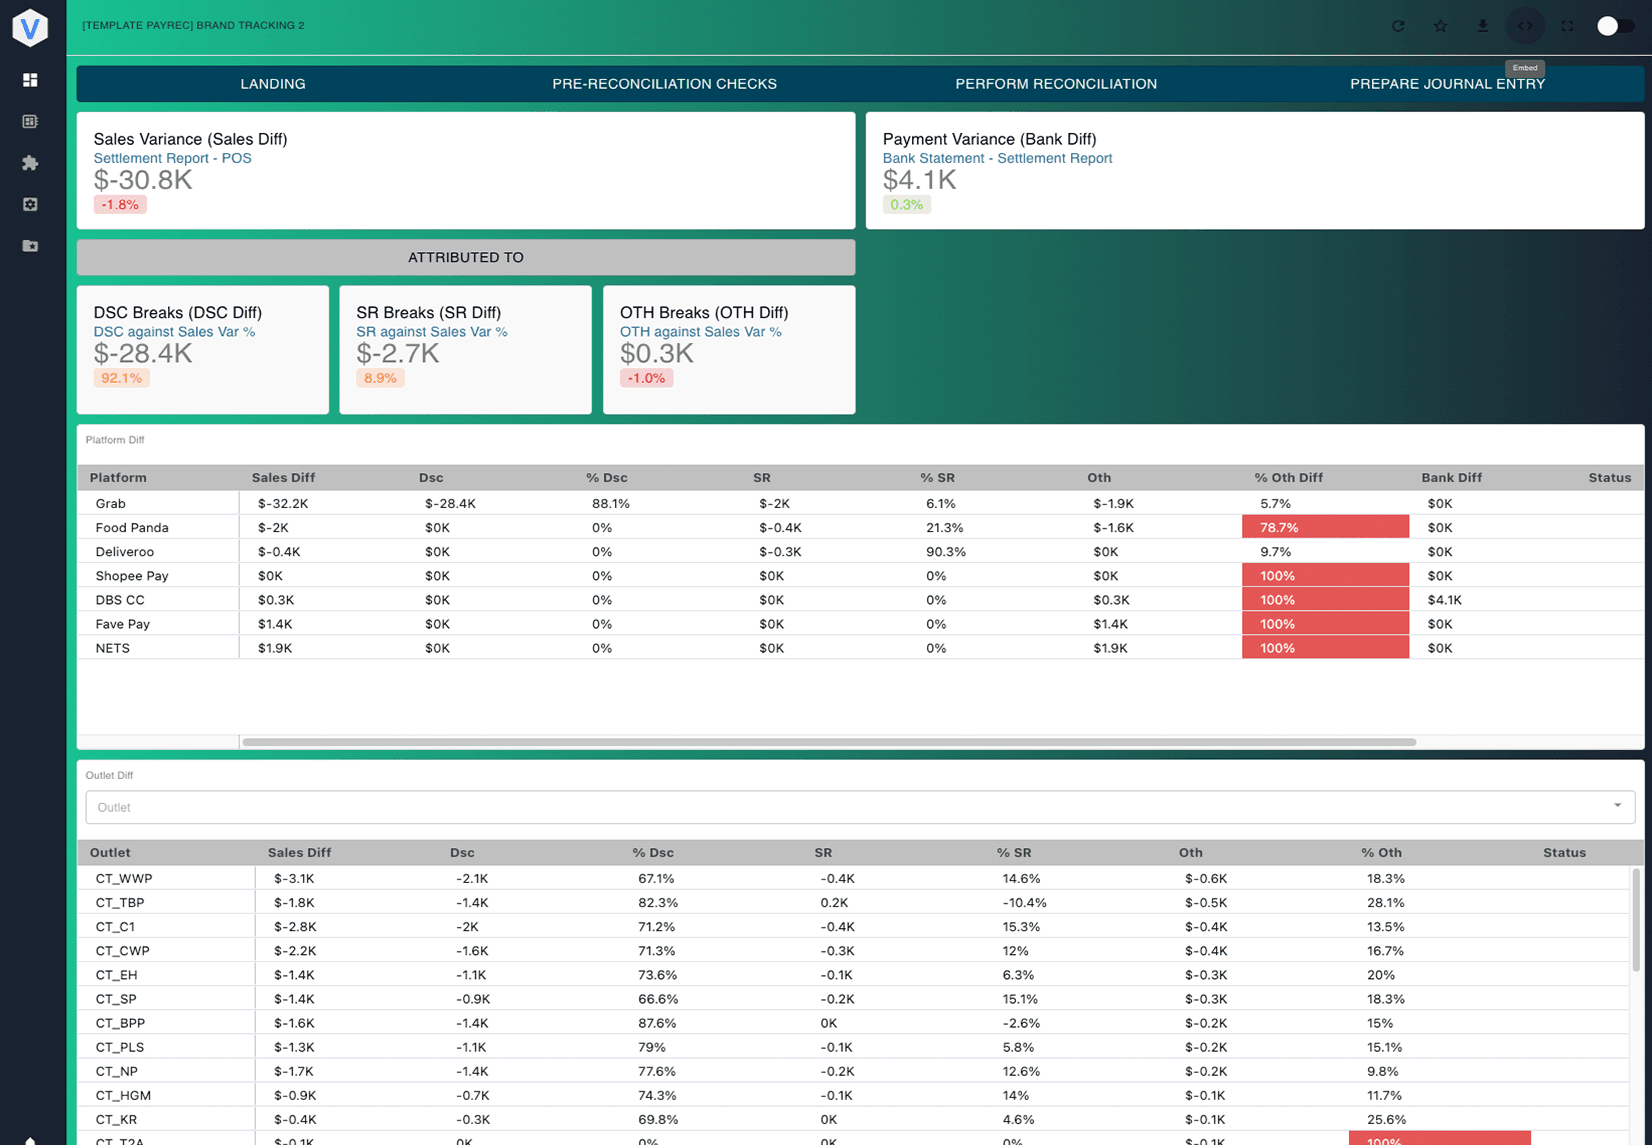
Task: Open the puzzle-piece plugins icon
Action: [x=30, y=163]
